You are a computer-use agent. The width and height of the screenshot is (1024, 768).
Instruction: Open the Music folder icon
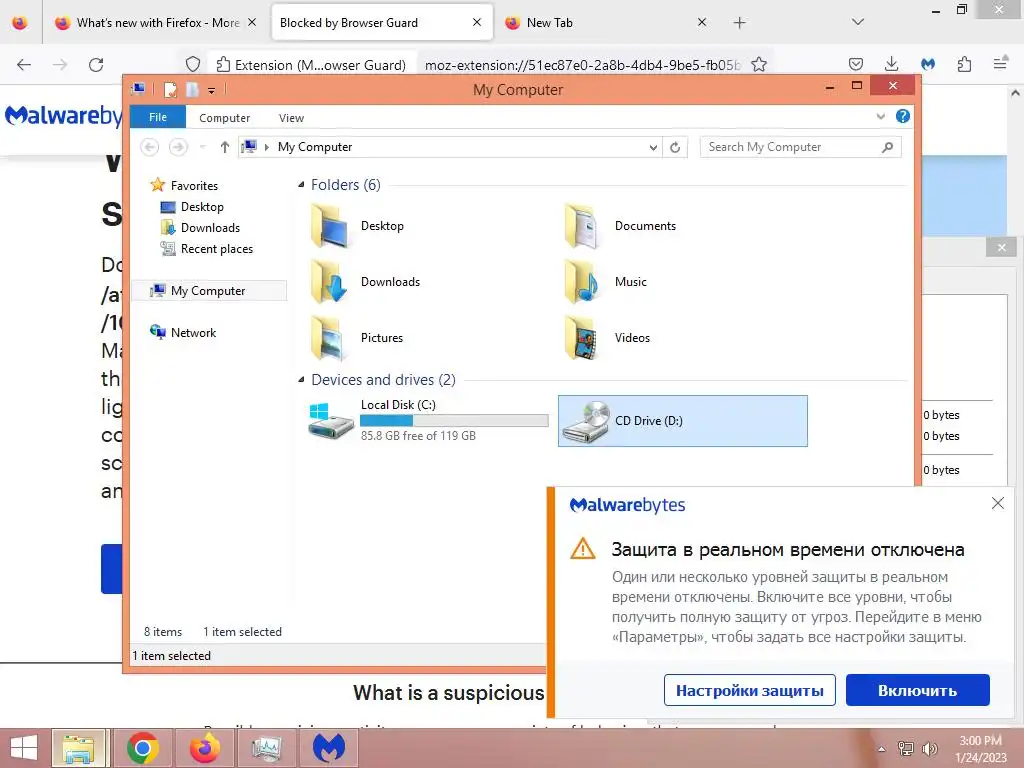click(x=581, y=282)
